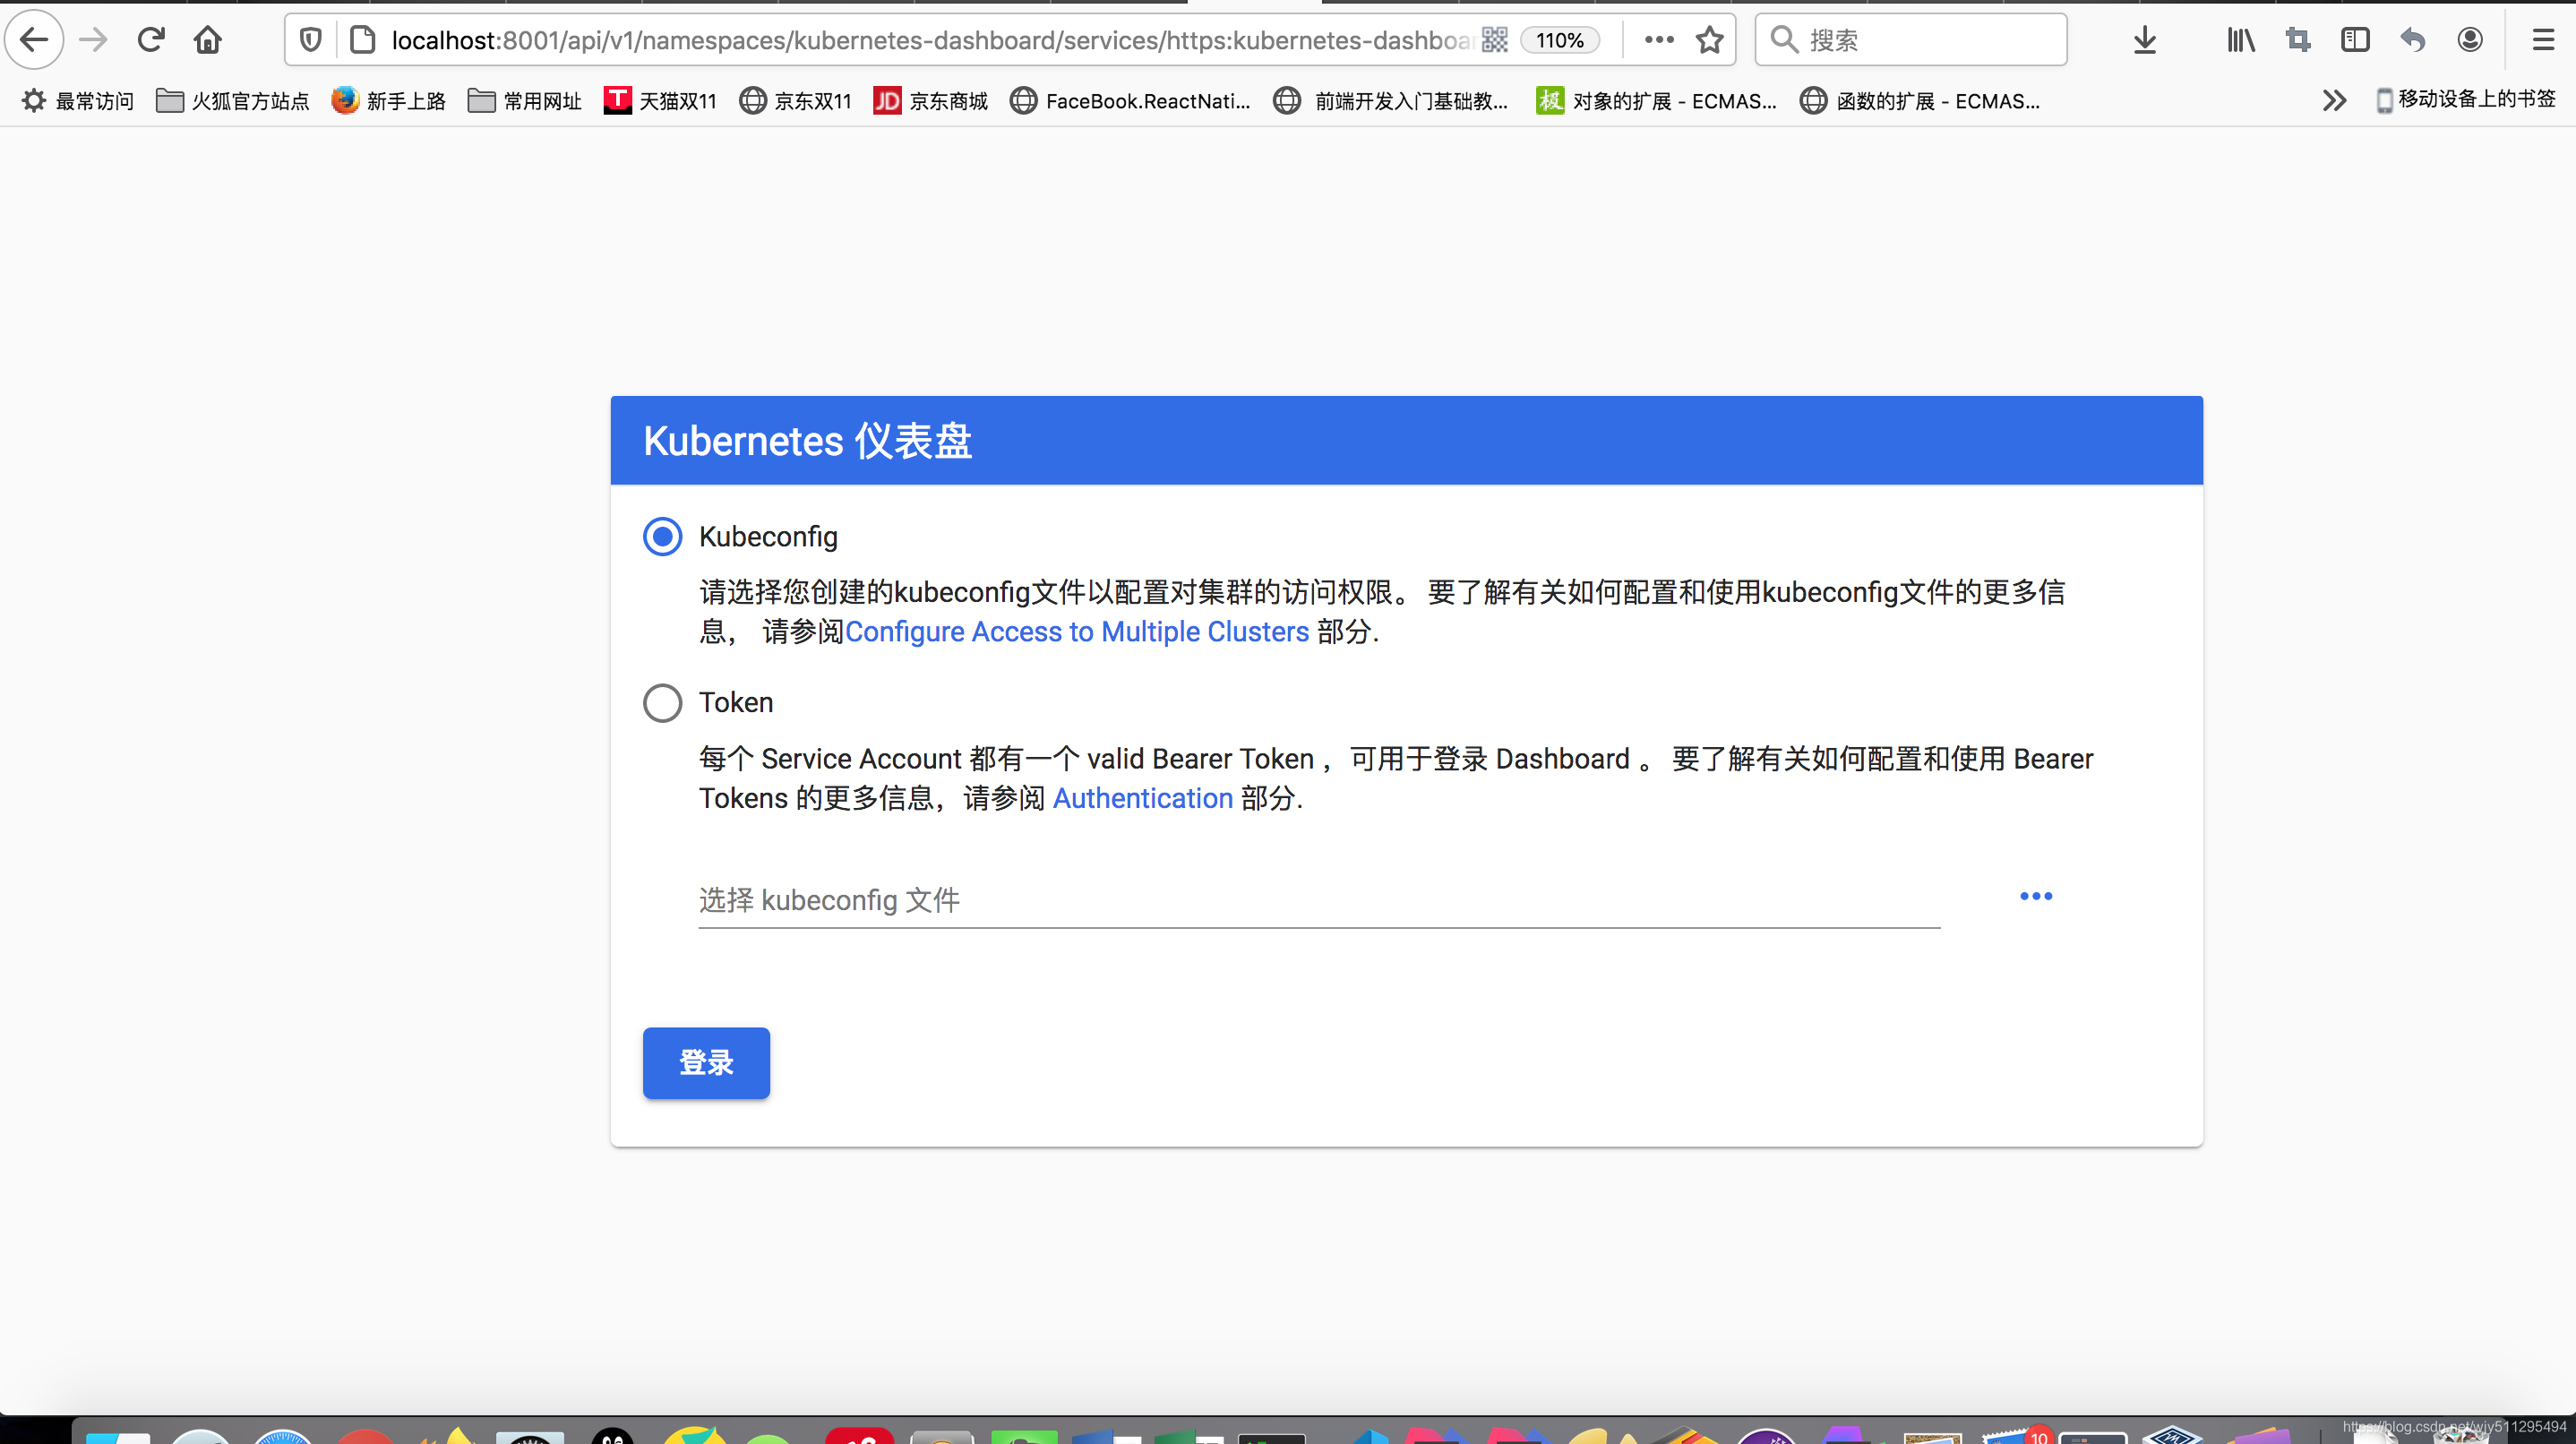Open the Firefox hamburger menu
This screenshot has height=1444, width=2576.
[x=2543, y=40]
